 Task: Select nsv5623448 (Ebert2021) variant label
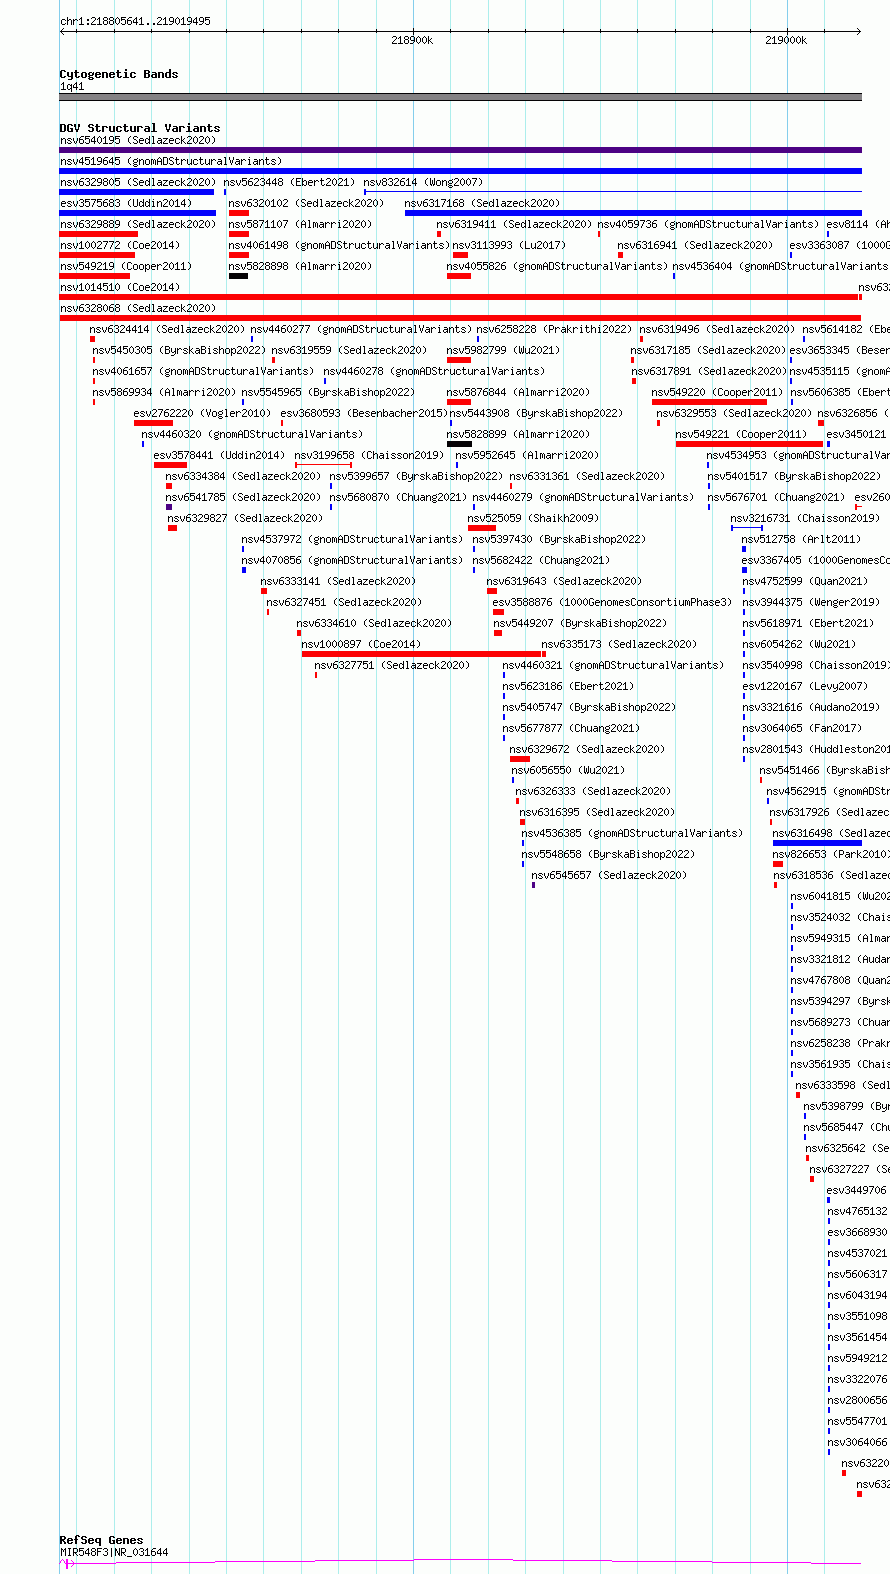289,182
